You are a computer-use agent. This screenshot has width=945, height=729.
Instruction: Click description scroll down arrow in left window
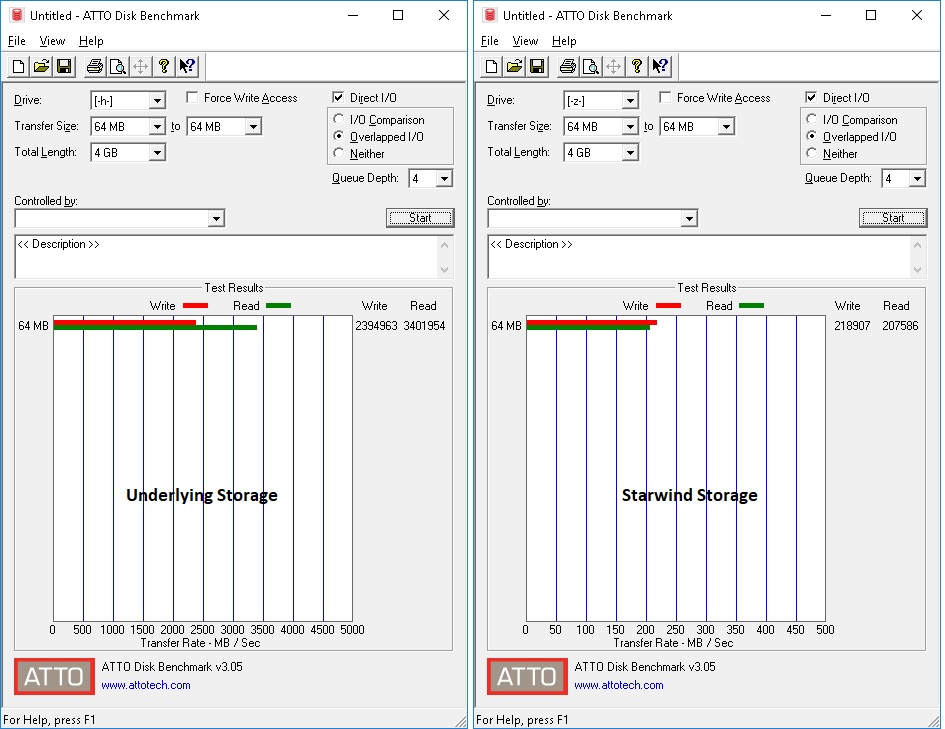pyautogui.click(x=445, y=269)
